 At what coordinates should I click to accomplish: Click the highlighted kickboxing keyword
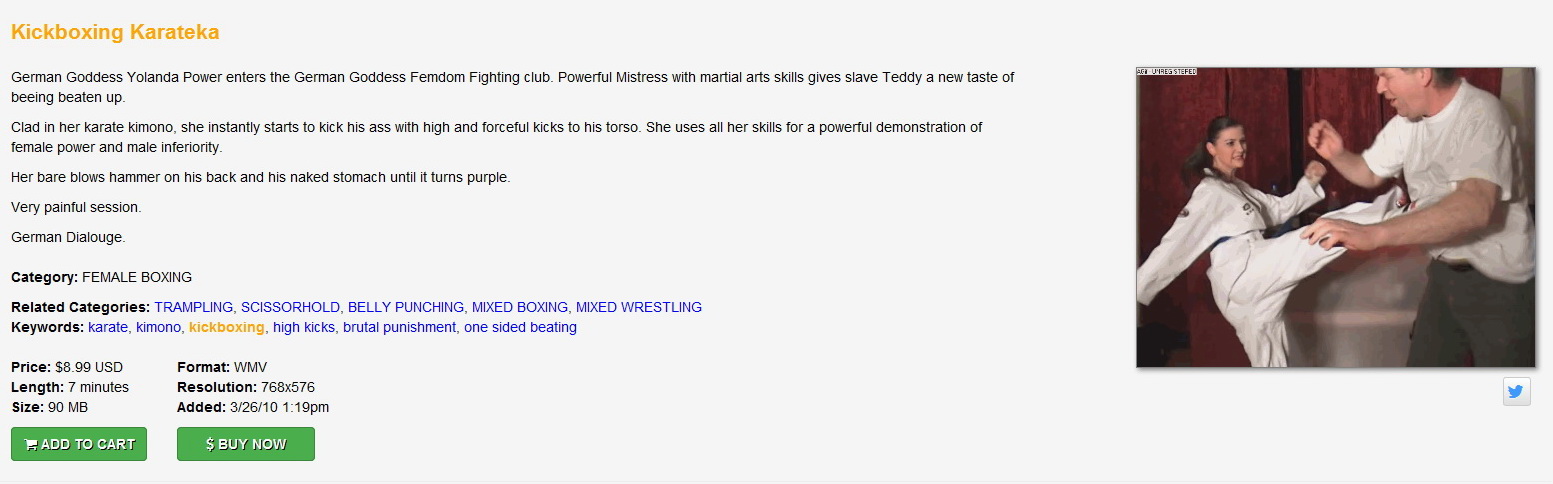[227, 327]
